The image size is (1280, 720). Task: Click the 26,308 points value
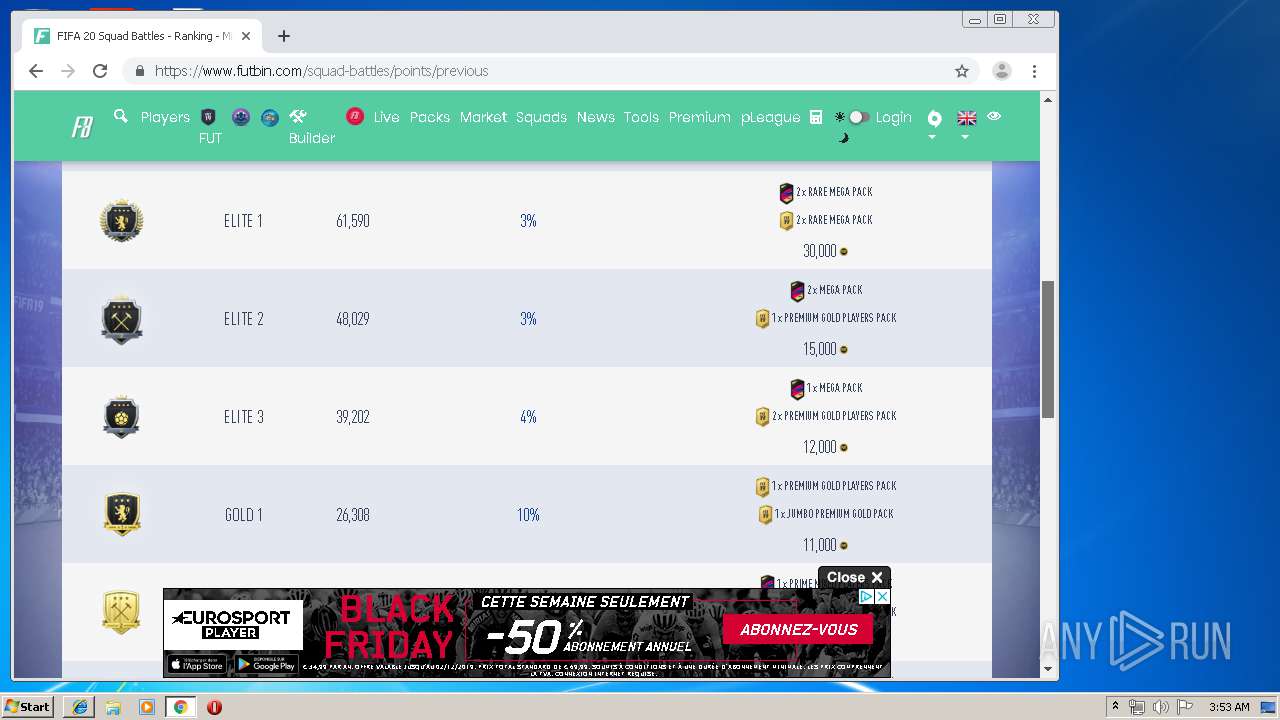click(x=353, y=515)
